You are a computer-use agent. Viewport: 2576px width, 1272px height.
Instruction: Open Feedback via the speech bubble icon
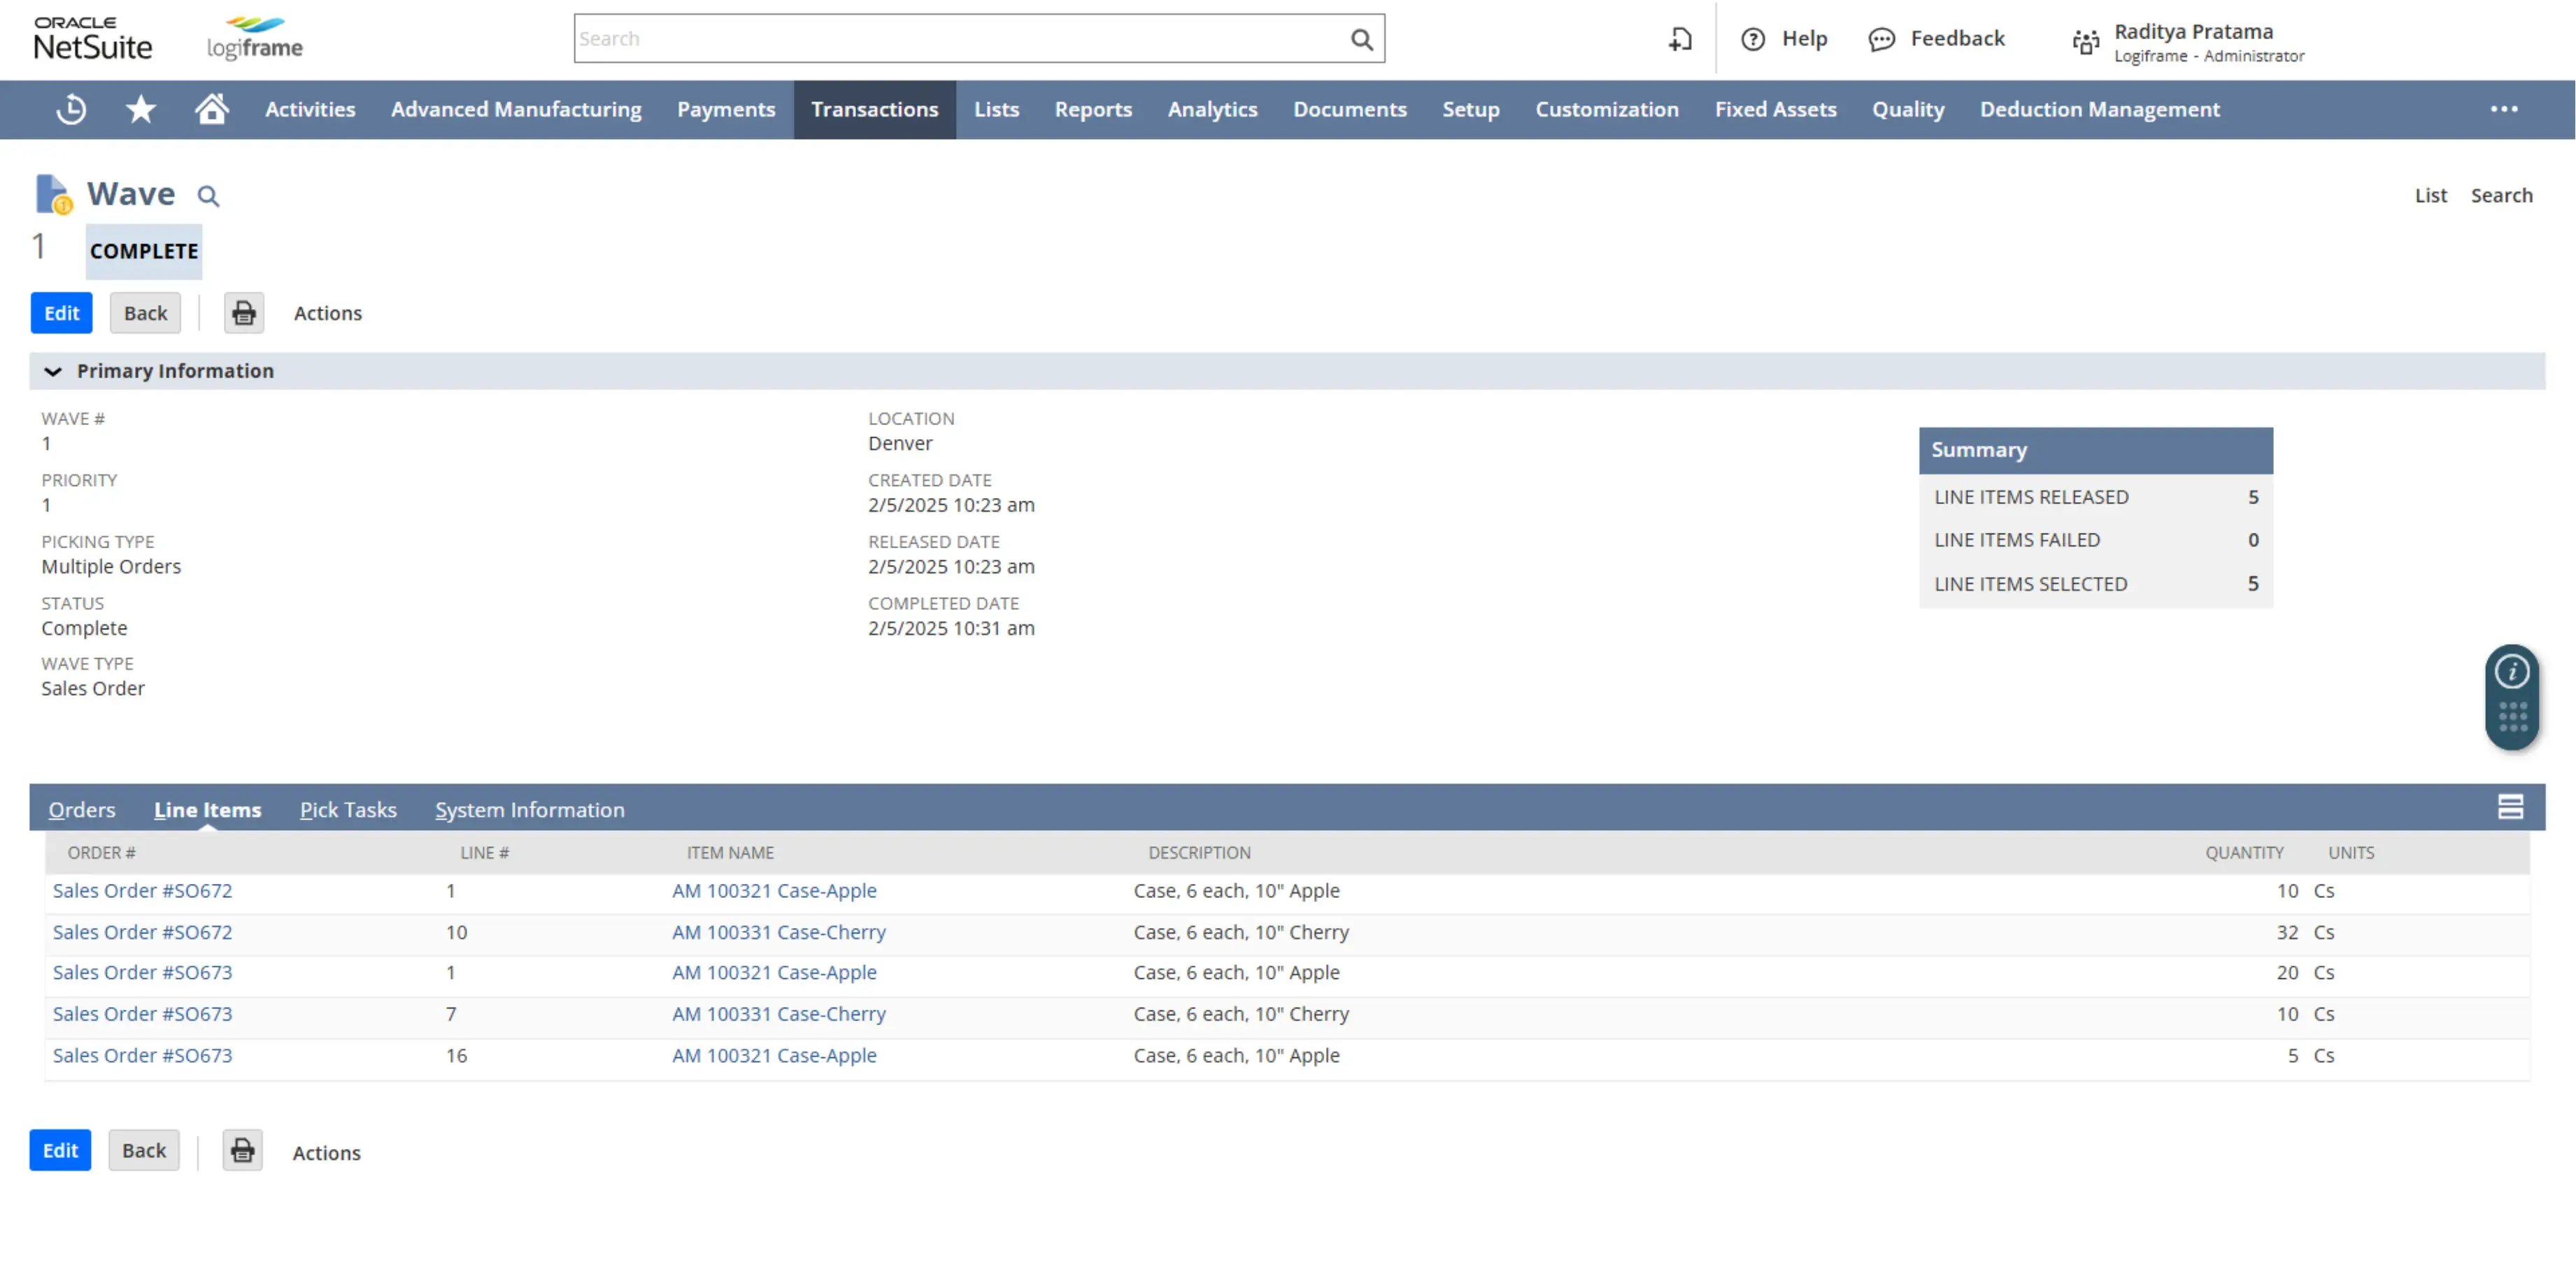pos(1881,39)
